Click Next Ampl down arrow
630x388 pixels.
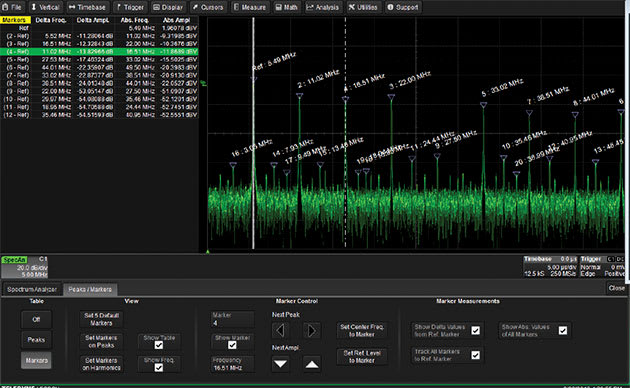[280, 364]
